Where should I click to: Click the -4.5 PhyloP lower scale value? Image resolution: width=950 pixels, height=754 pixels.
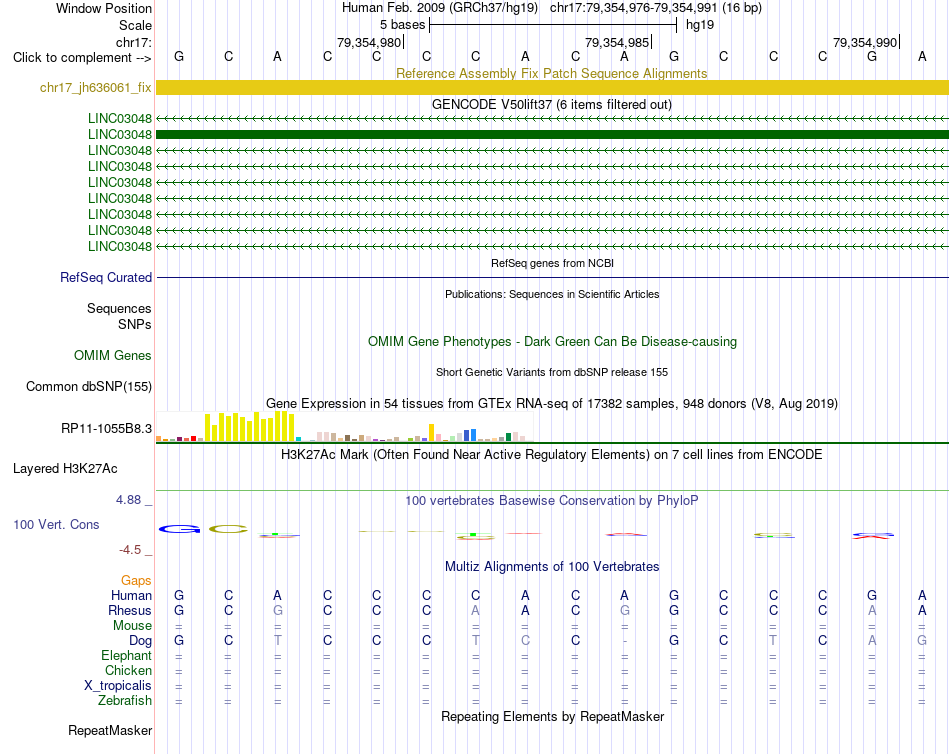tap(130, 550)
